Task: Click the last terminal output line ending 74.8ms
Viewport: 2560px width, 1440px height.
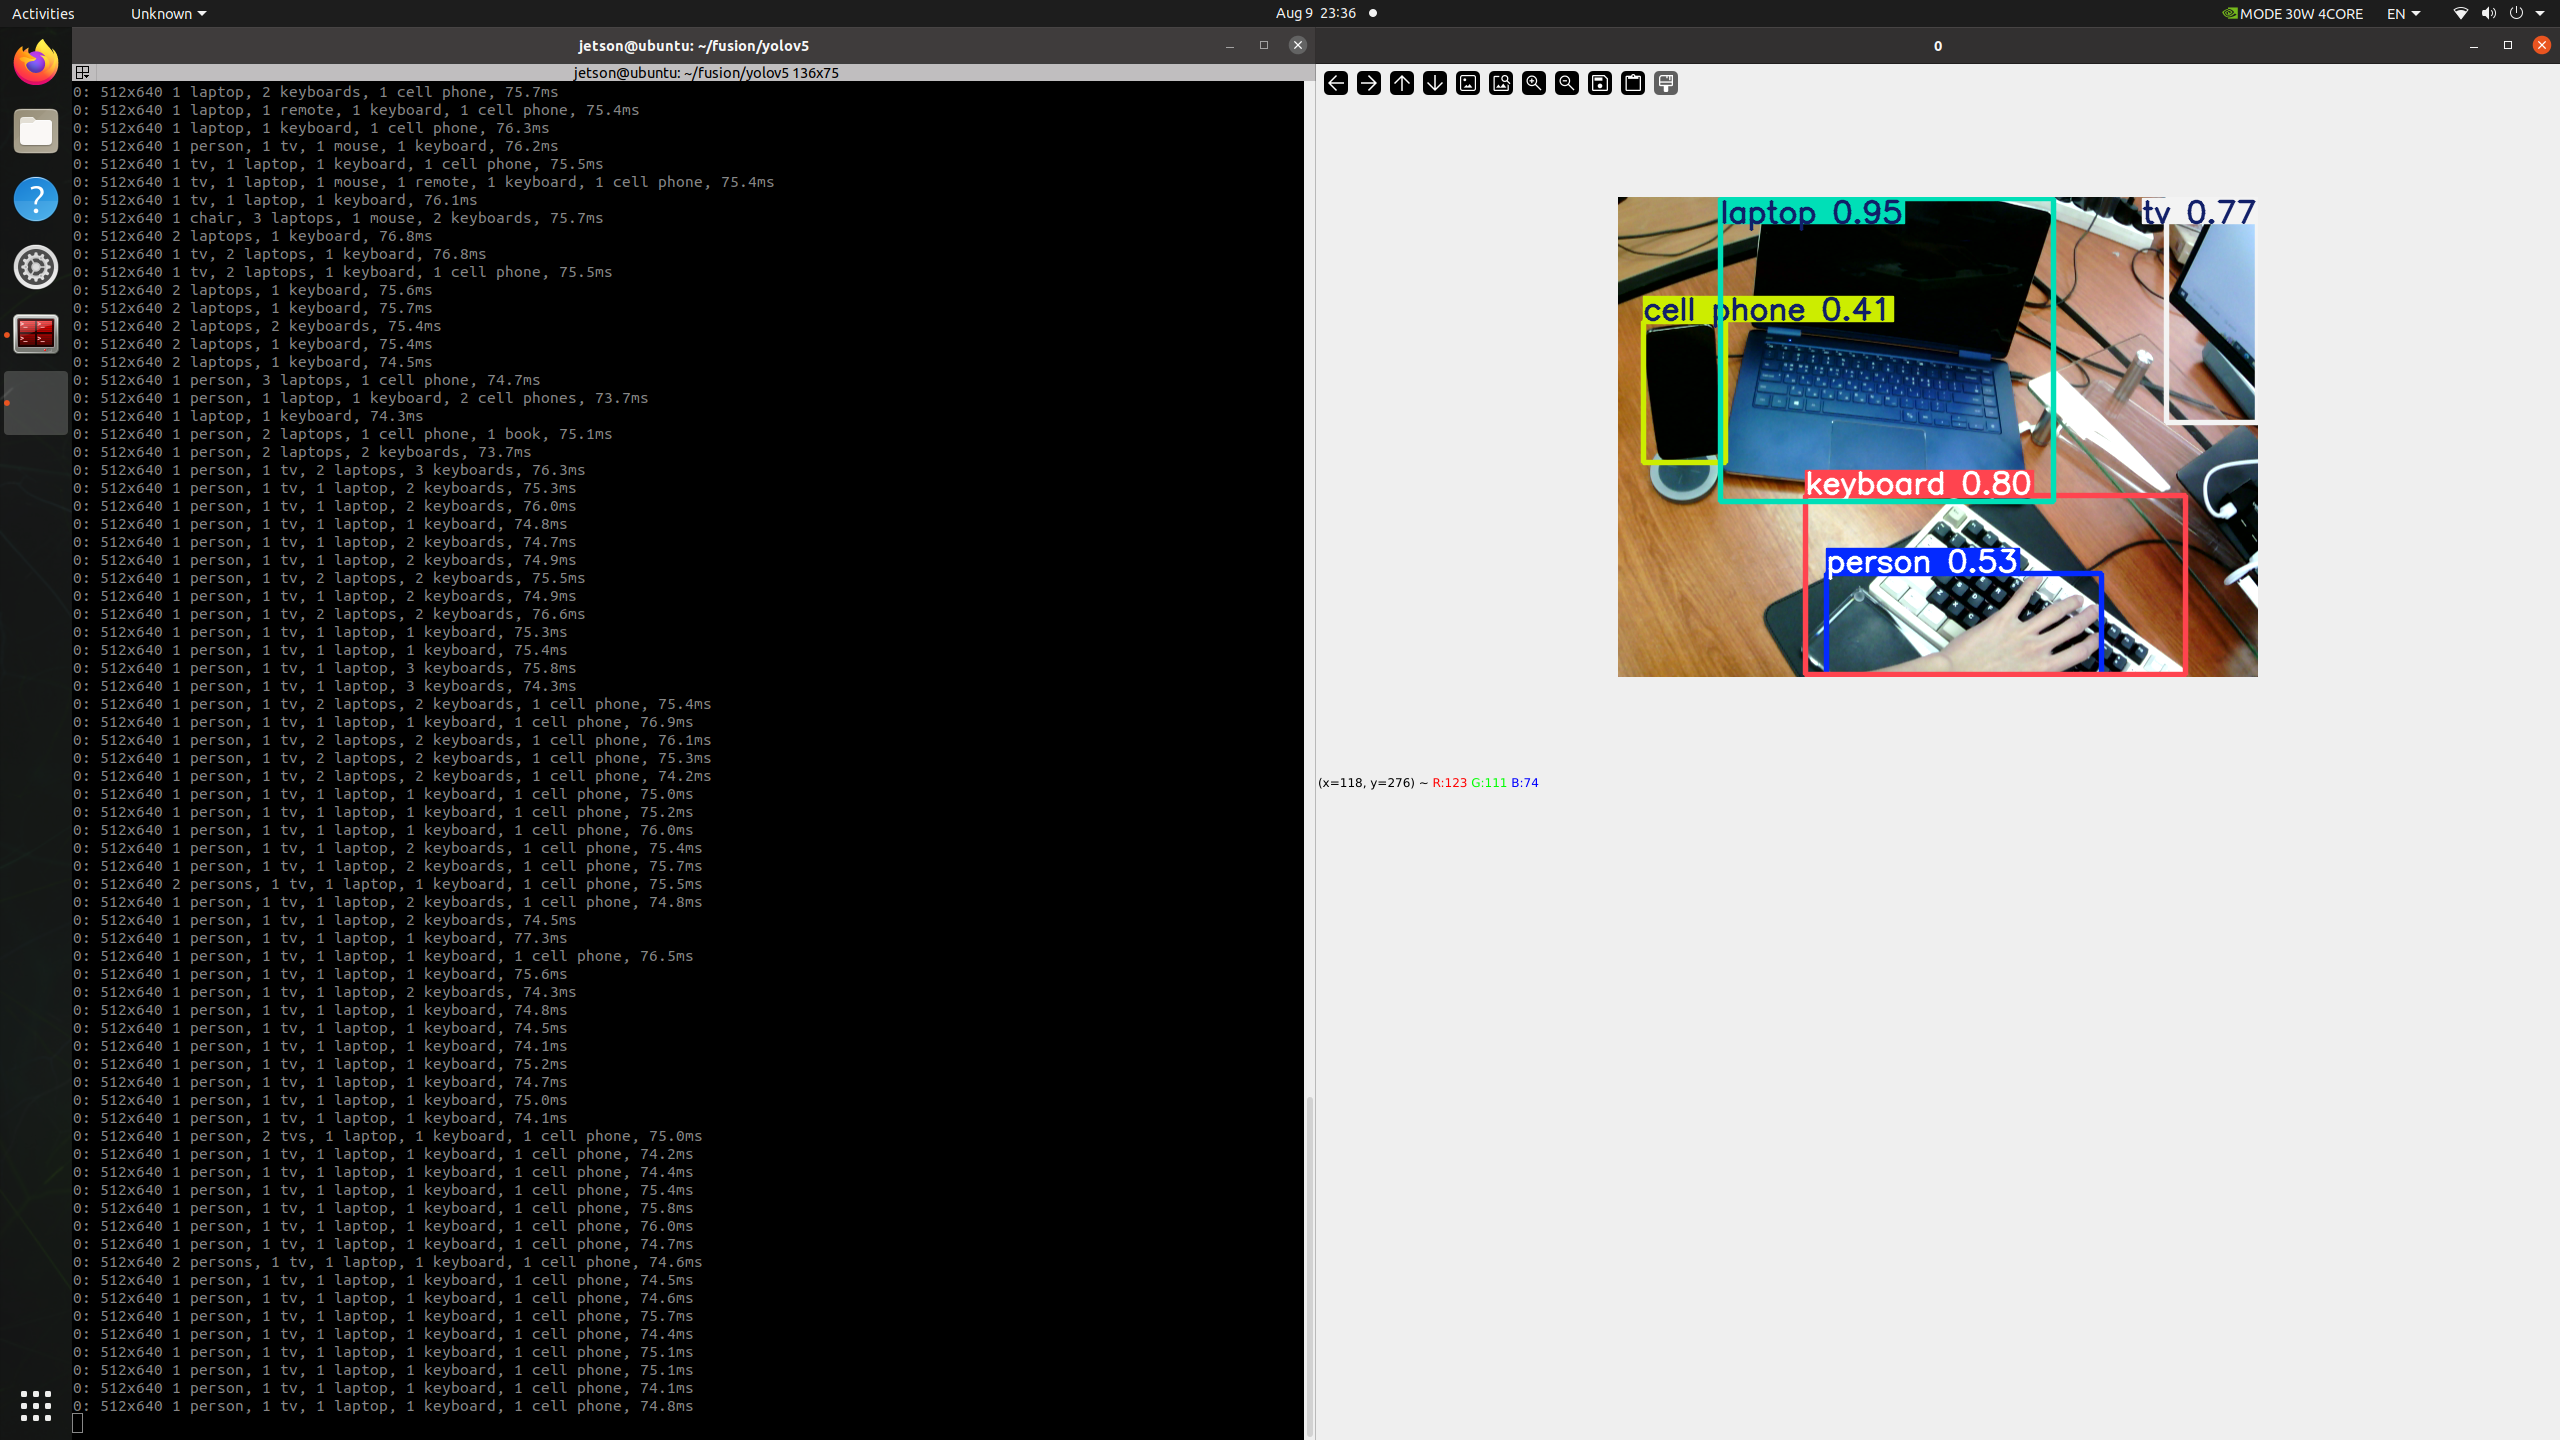Action: point(383,1406)
